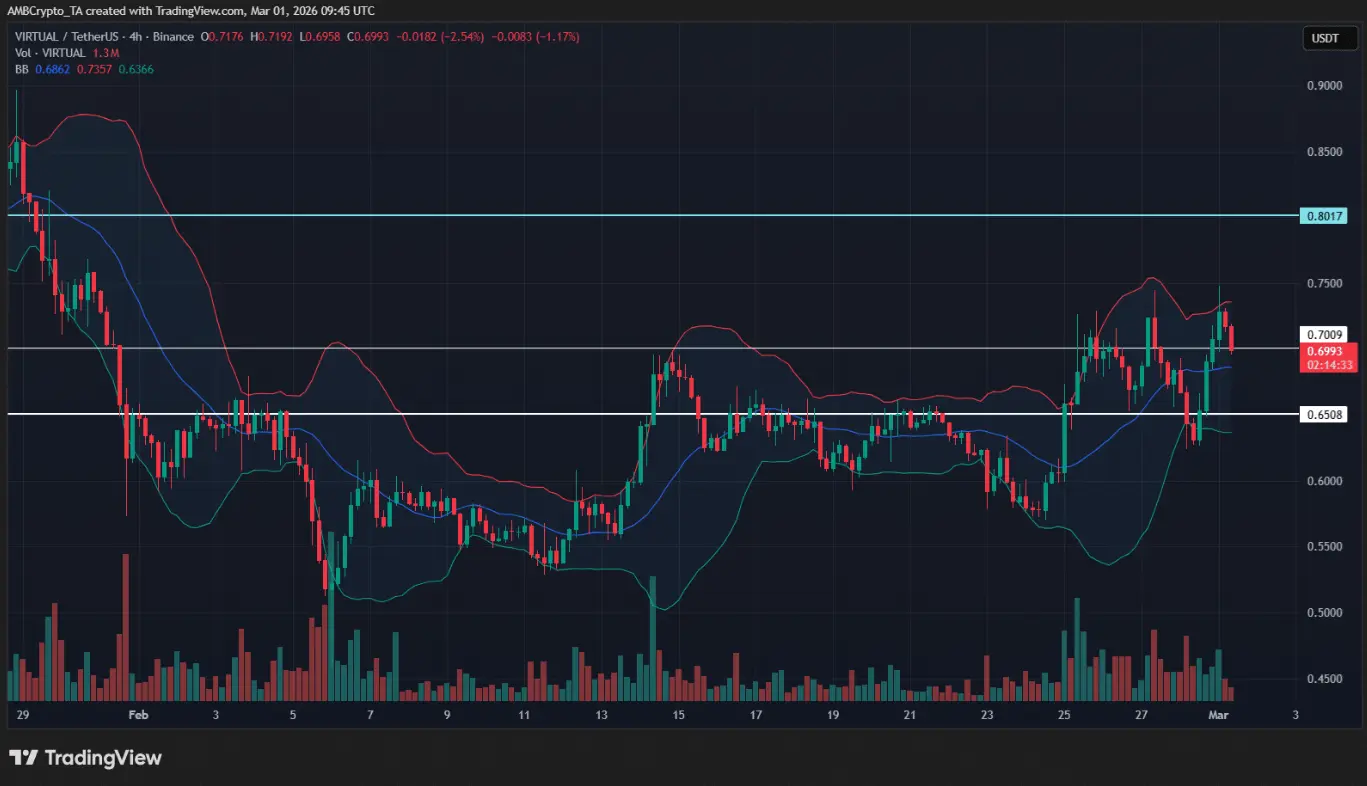
Task: Click the Mar label on the time axis
Action: point(1219,715)
